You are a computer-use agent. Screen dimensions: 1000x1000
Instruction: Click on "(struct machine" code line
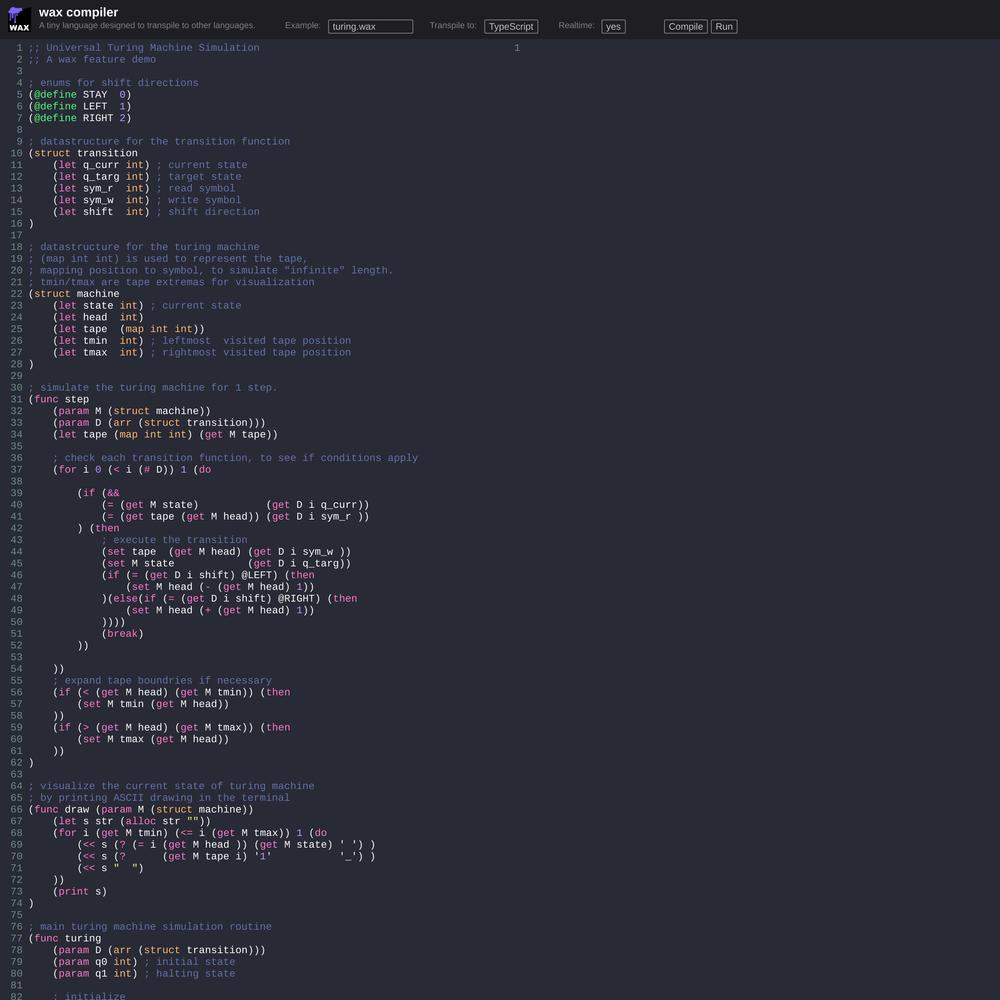pyautogui.click(x=74, y=294)
